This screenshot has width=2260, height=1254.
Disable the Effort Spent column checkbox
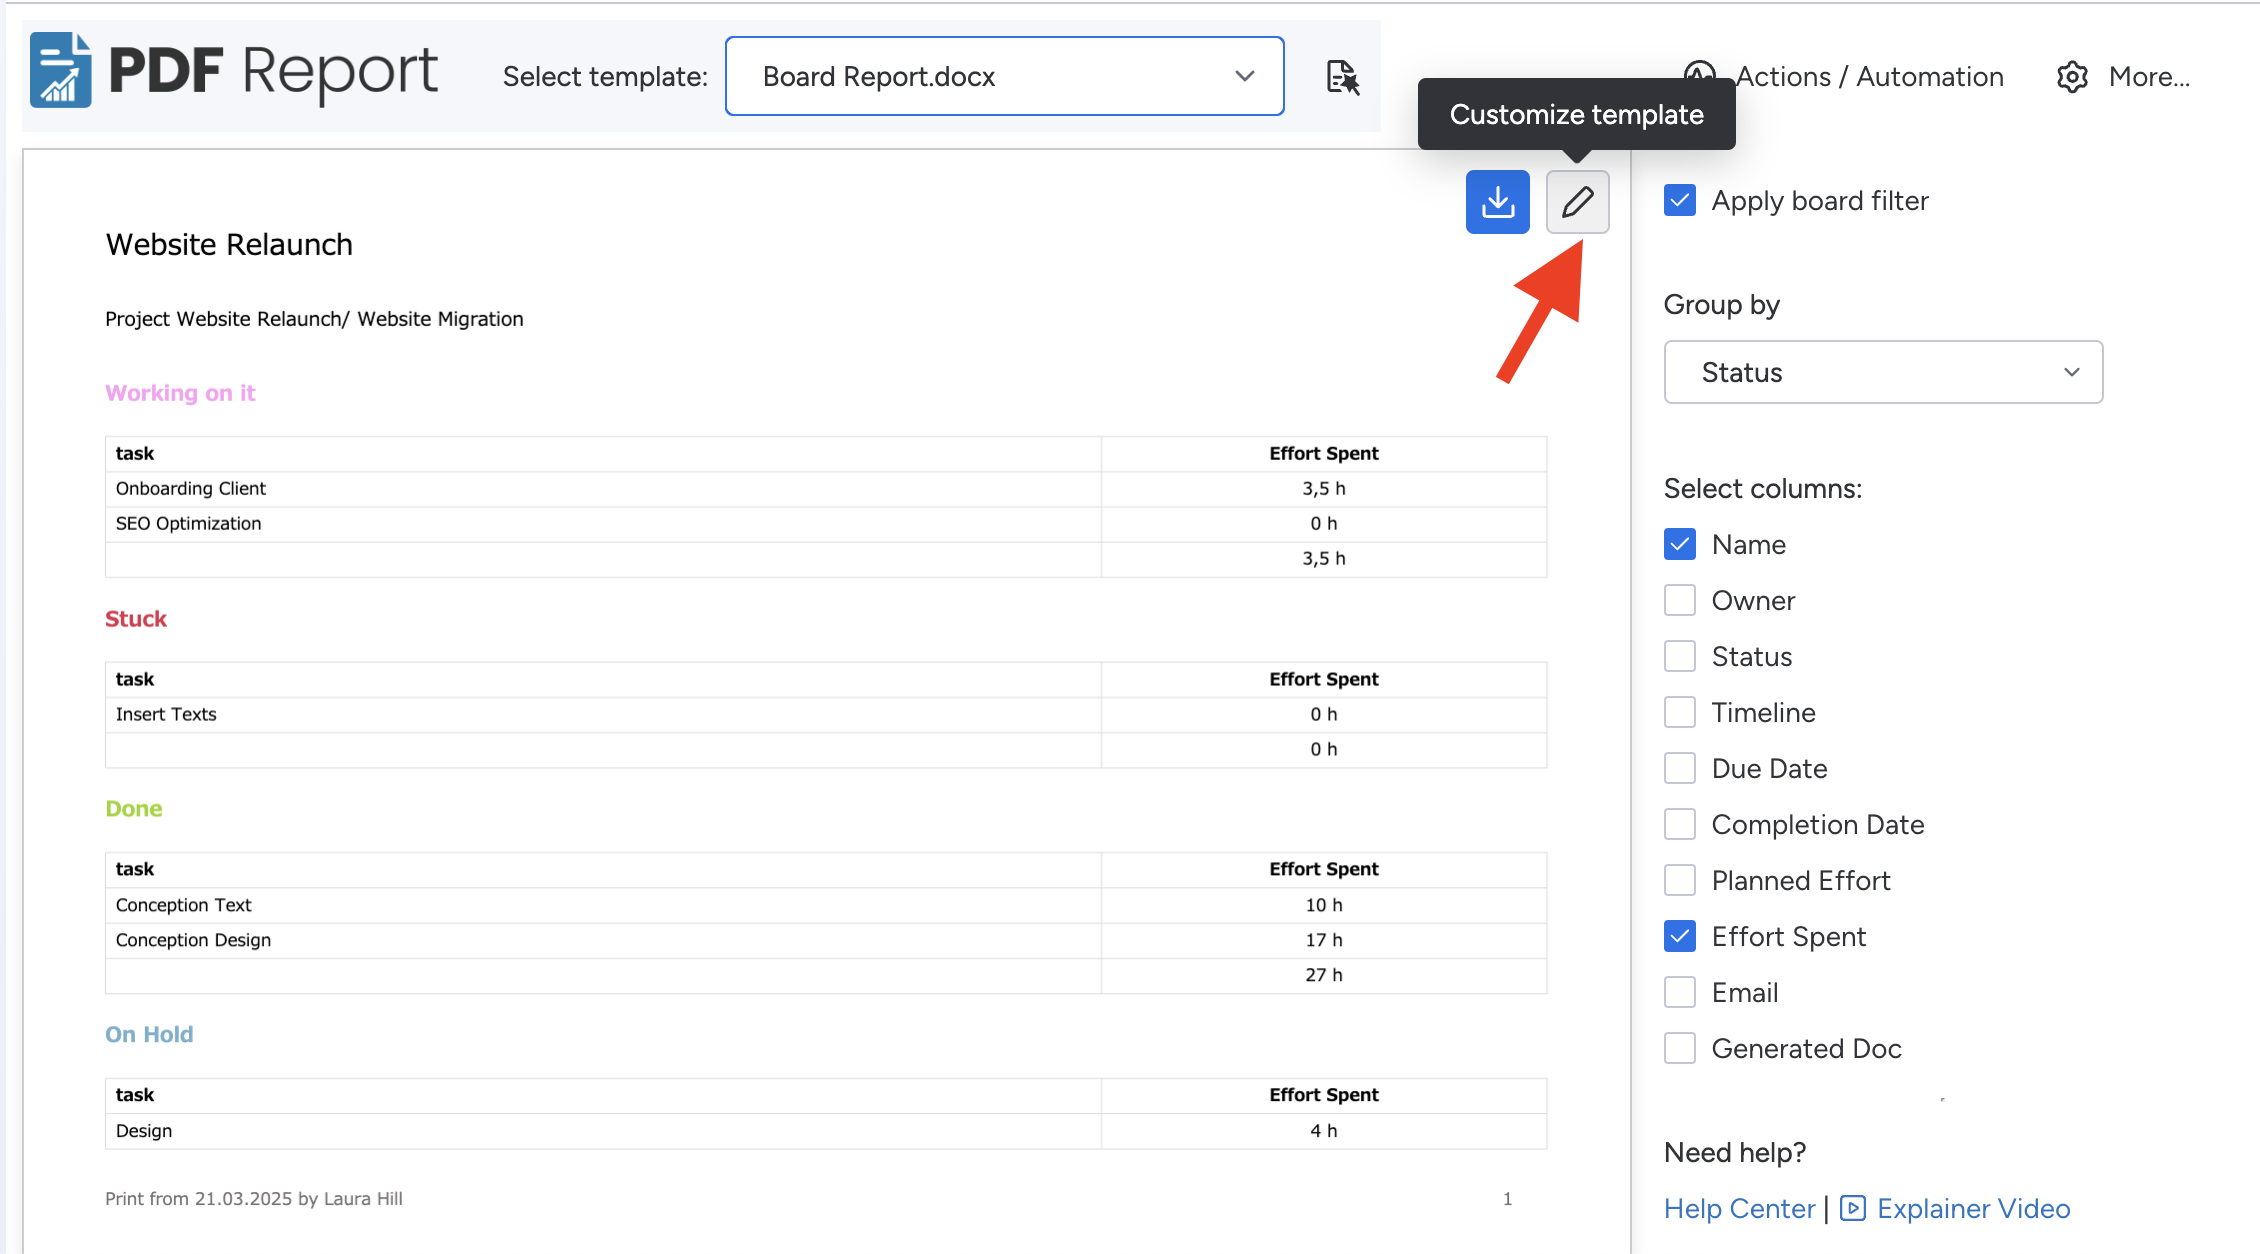tap(1680, 936)
